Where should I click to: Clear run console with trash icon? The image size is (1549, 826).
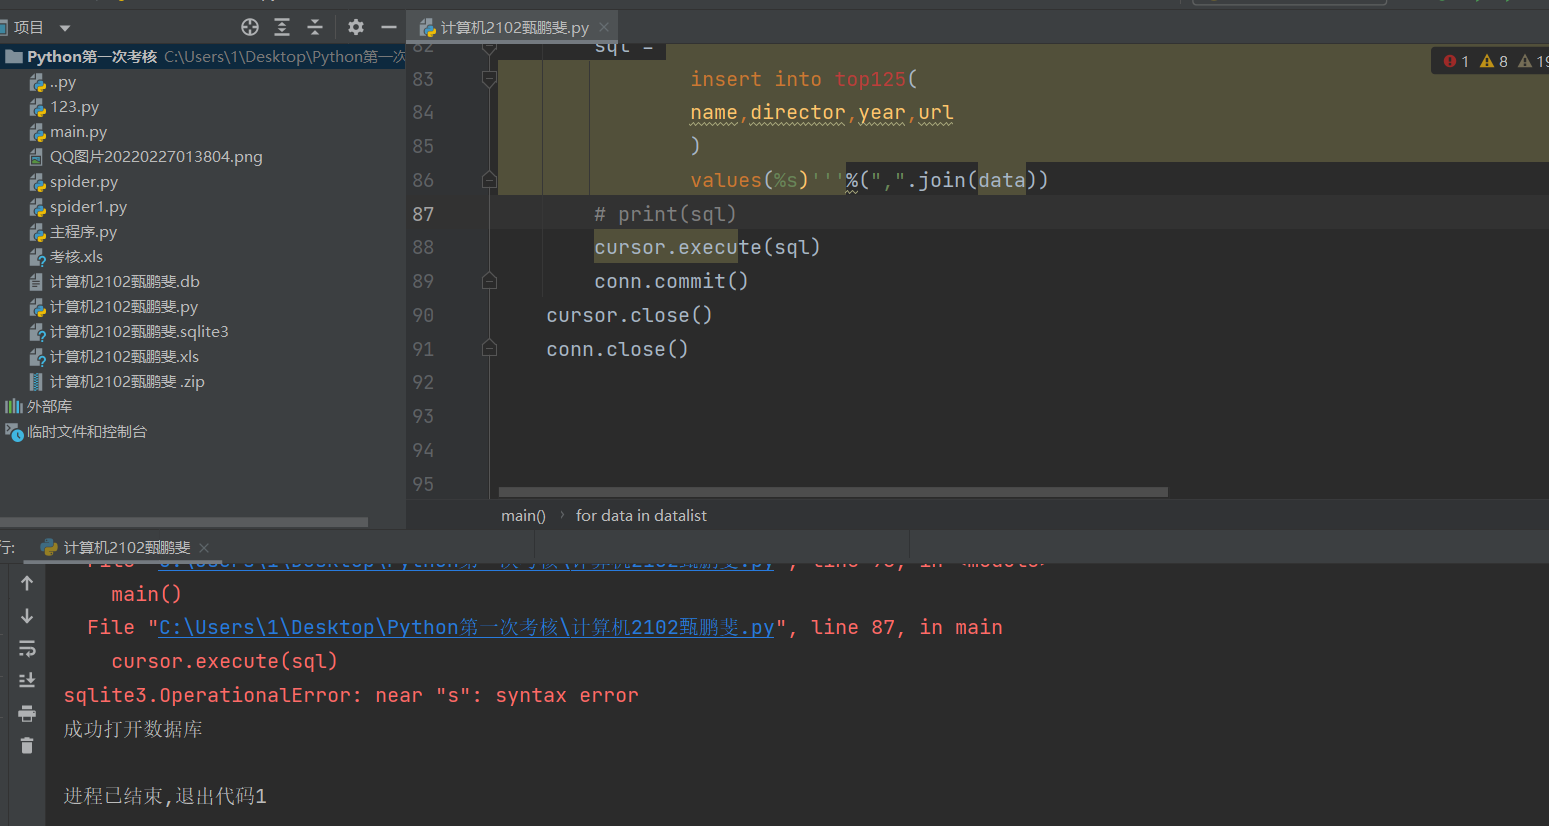[x=27, y=746]
